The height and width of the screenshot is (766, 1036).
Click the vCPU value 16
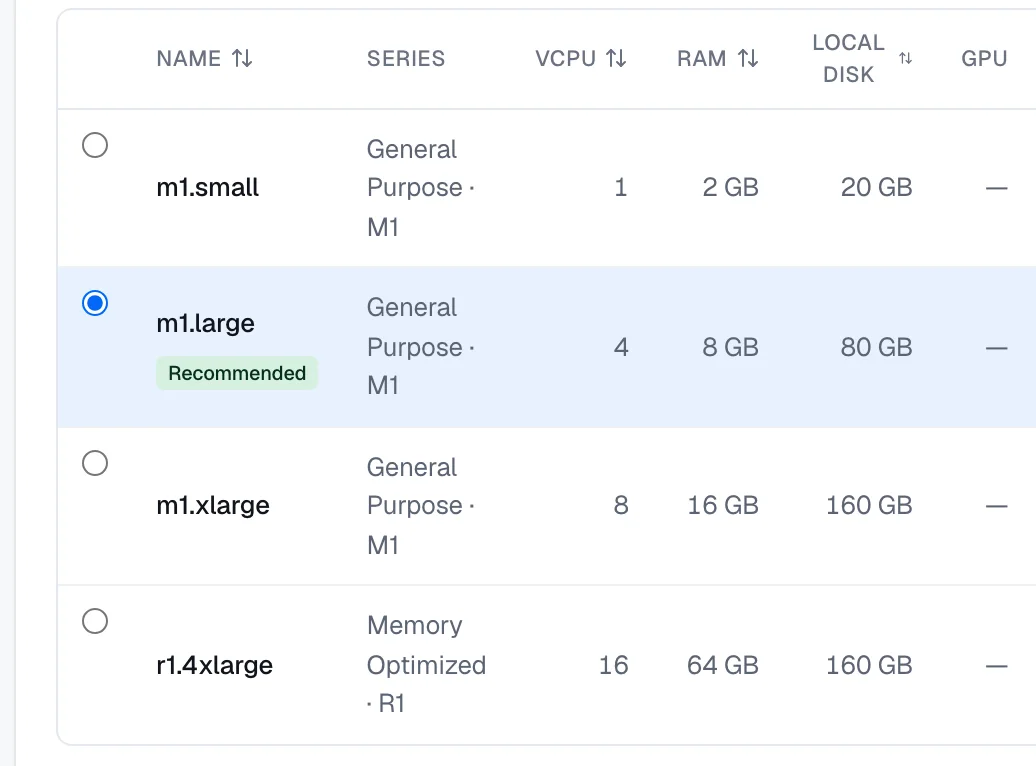(613, 665)
